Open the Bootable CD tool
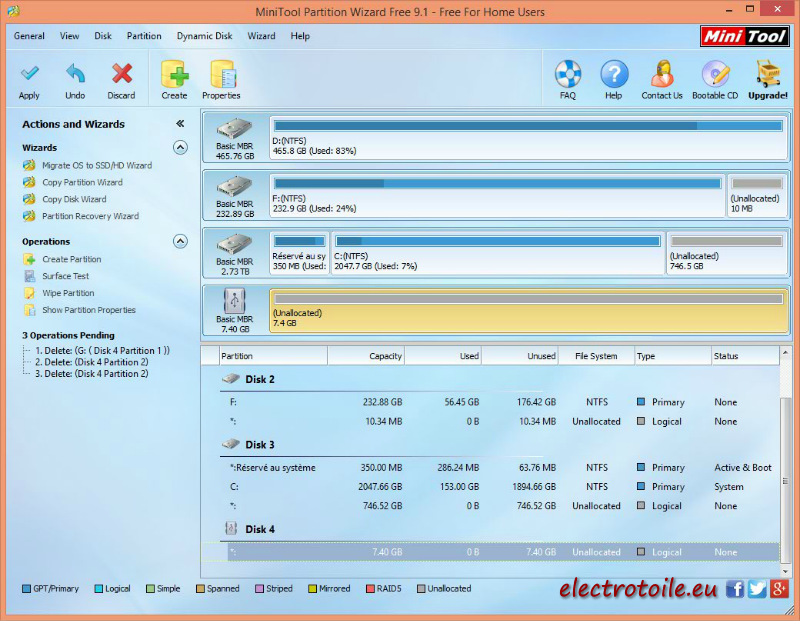This screenshot has height=621, width=800. tap(715, 80)
